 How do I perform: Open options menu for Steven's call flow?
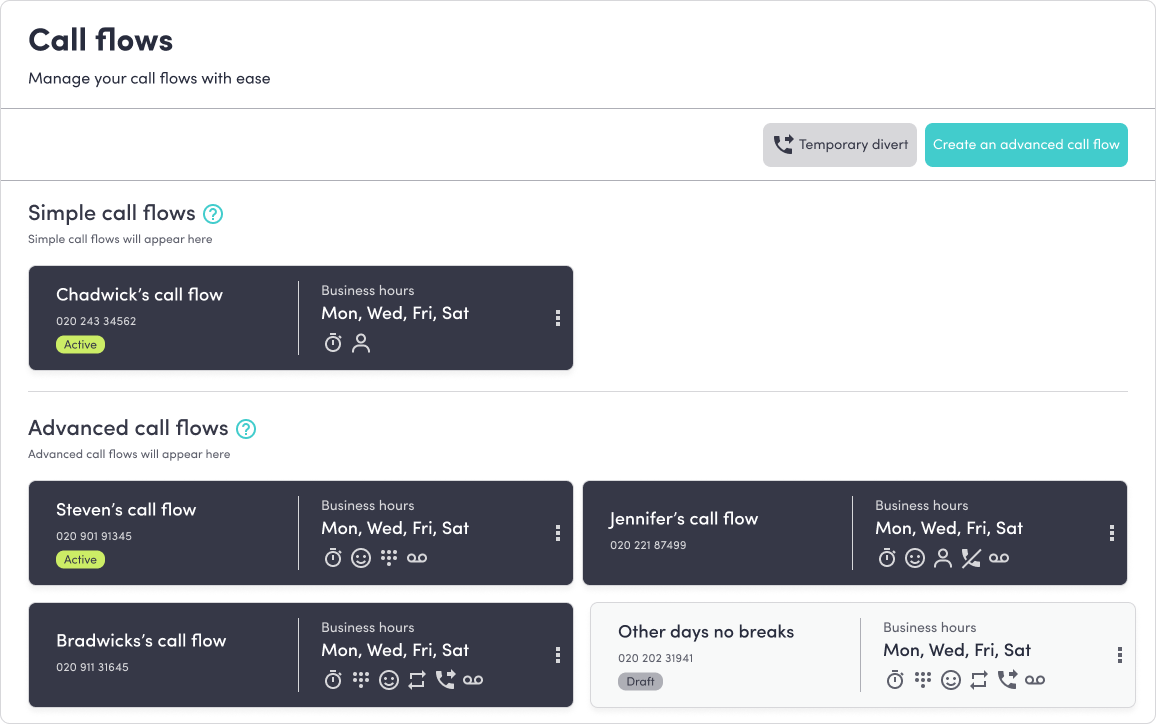pyautogui.click(x=557, y=533)
